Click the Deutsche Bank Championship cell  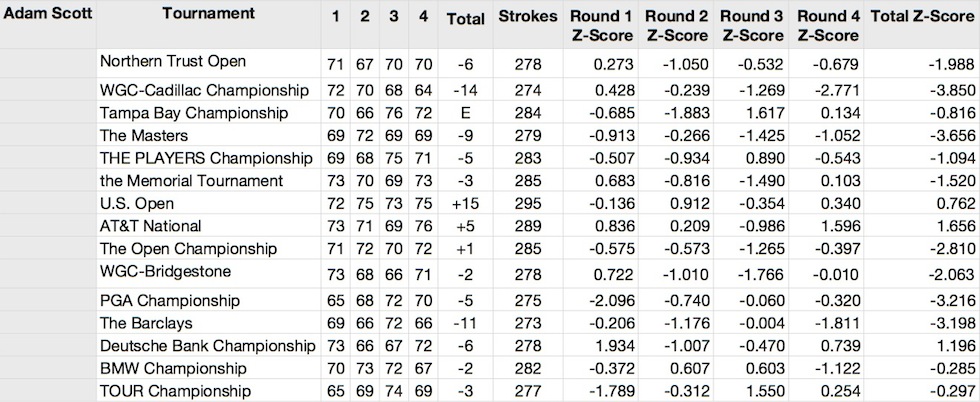(x=208, y=346)
